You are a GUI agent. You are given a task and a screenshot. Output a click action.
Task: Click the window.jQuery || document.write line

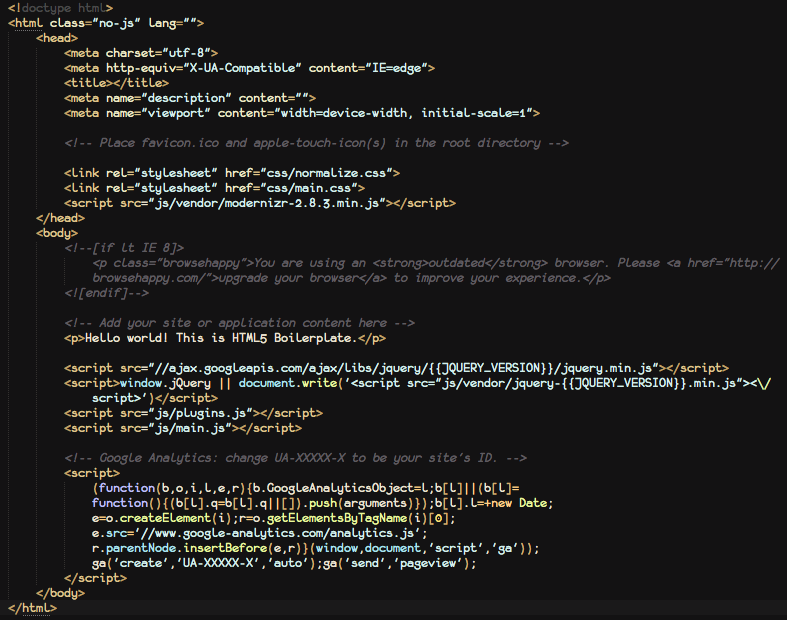click(x=418, y=384)
